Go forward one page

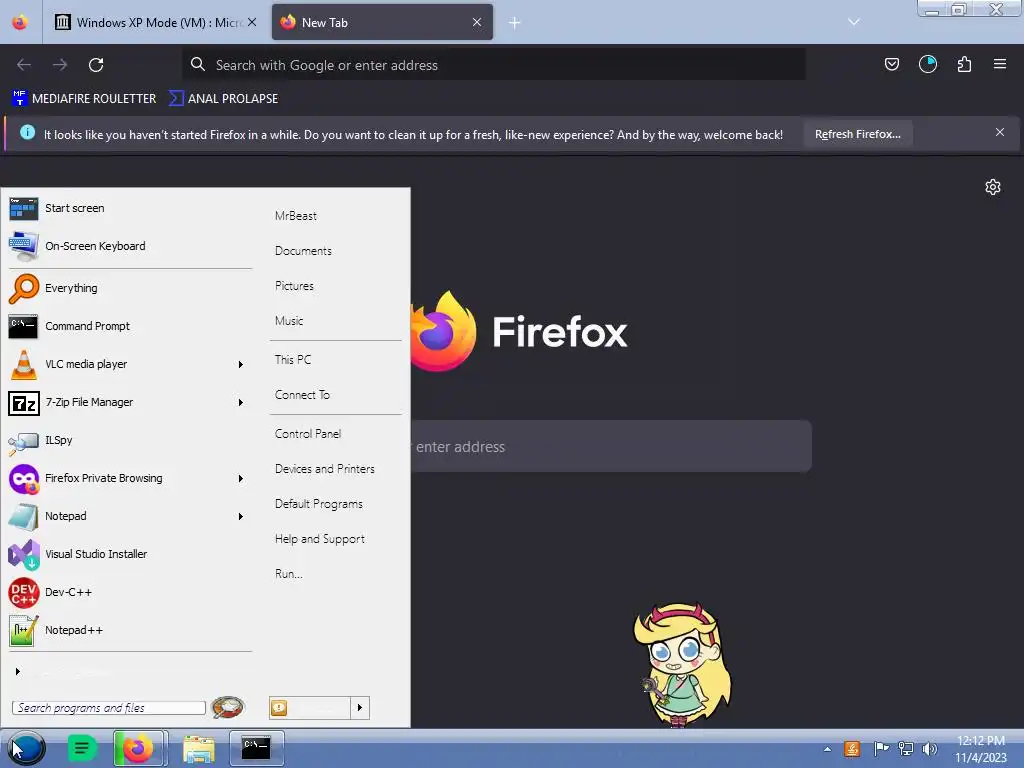point(60,65)
